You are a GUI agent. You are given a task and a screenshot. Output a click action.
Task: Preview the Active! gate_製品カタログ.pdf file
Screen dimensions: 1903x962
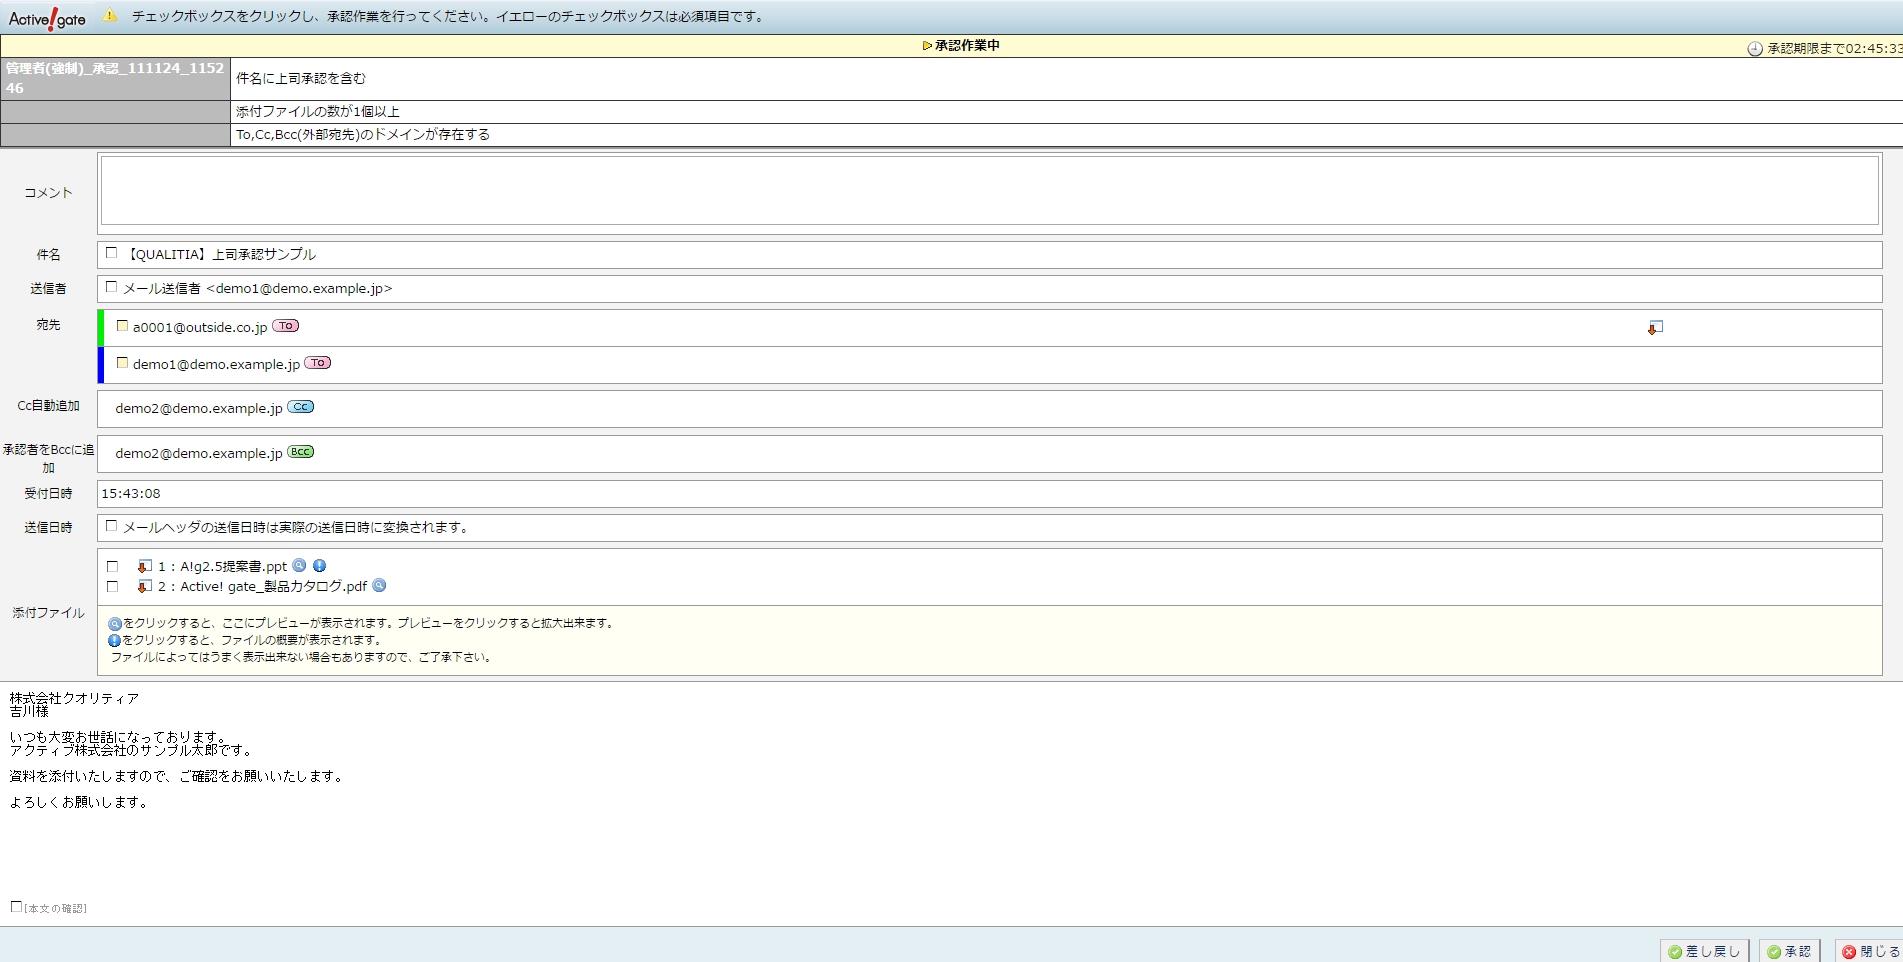[379, 586]
